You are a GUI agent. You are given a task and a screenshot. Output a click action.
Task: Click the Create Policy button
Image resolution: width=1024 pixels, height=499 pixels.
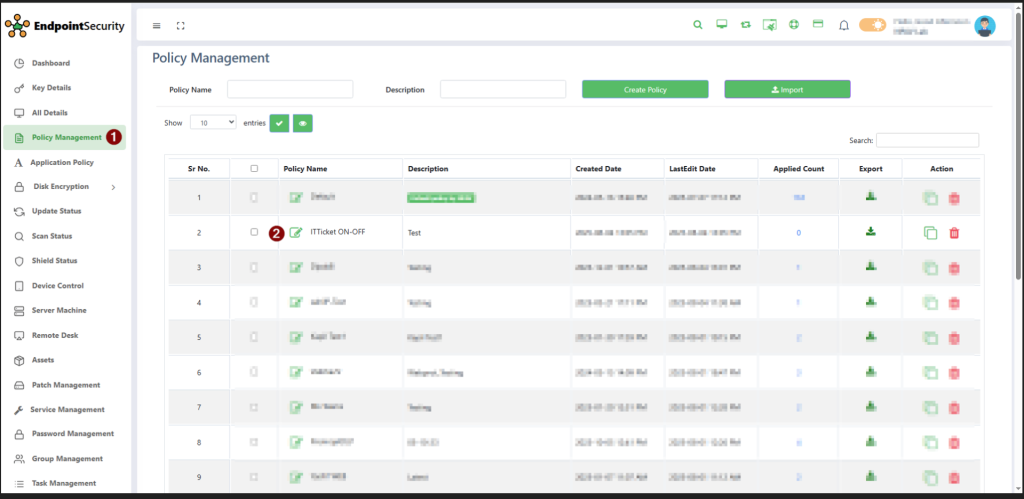[645, 90]
